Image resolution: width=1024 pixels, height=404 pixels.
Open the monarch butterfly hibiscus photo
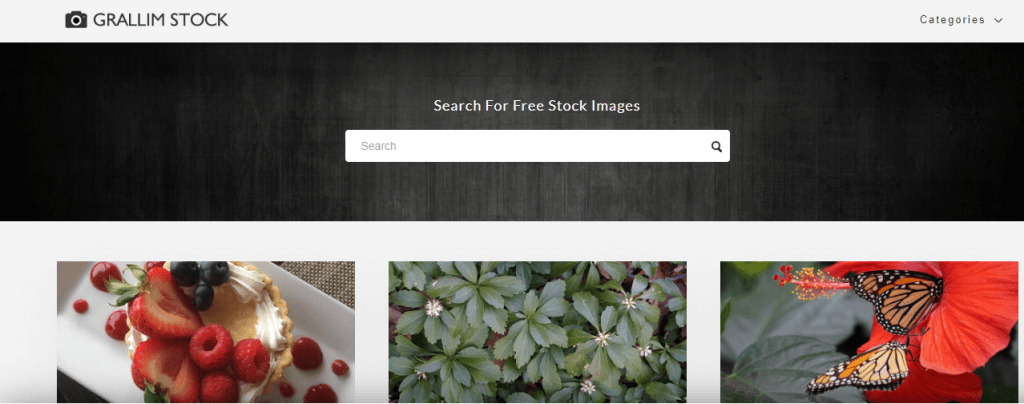point(869,332)
